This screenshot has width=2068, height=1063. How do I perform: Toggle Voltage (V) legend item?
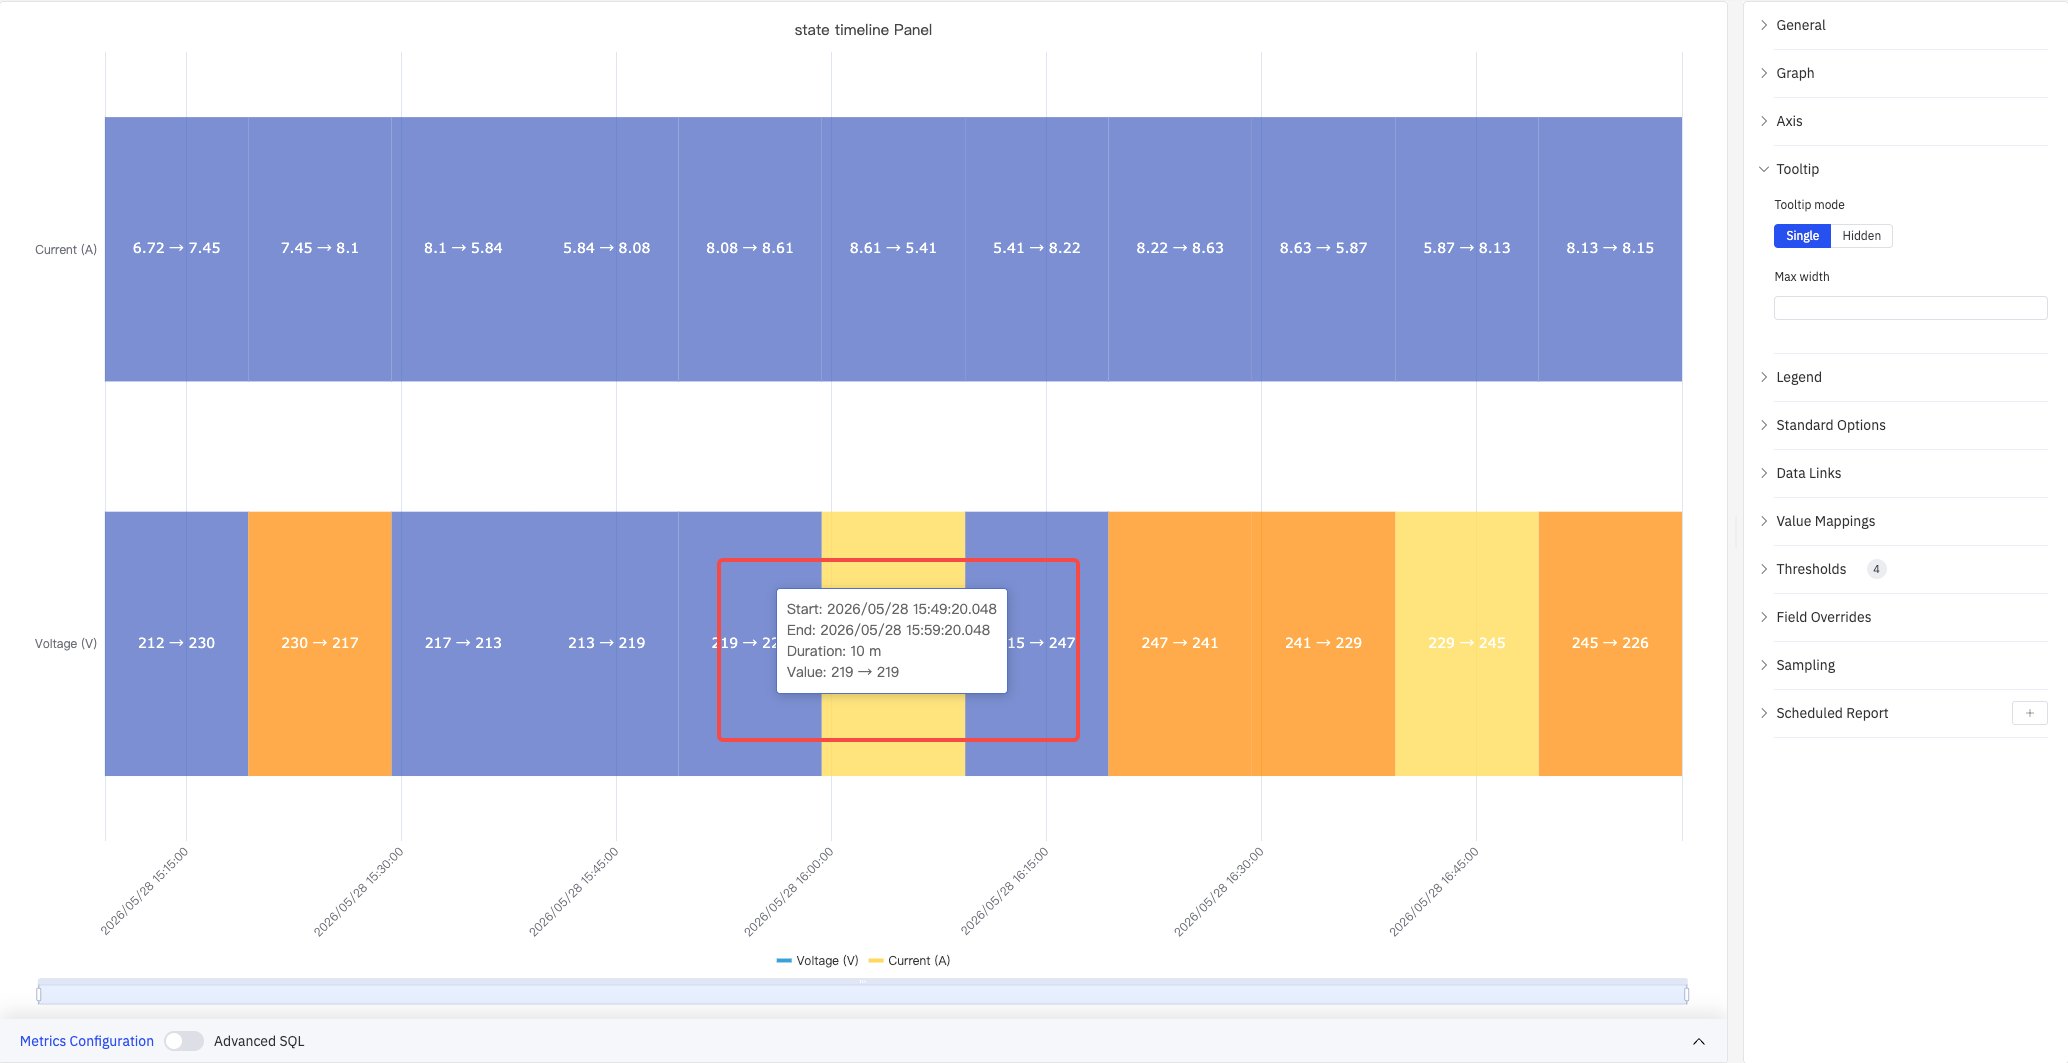(x=817, y=961)
